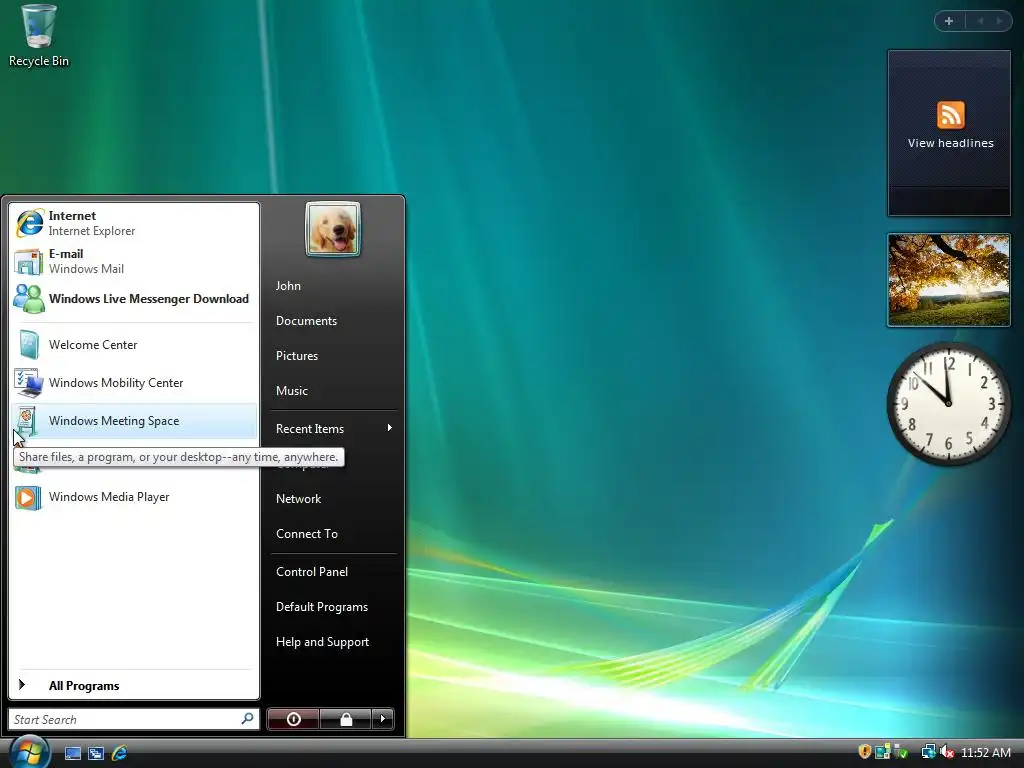
Task: Click the 11:52 AM taskbar clock
Action: point(985,752)
